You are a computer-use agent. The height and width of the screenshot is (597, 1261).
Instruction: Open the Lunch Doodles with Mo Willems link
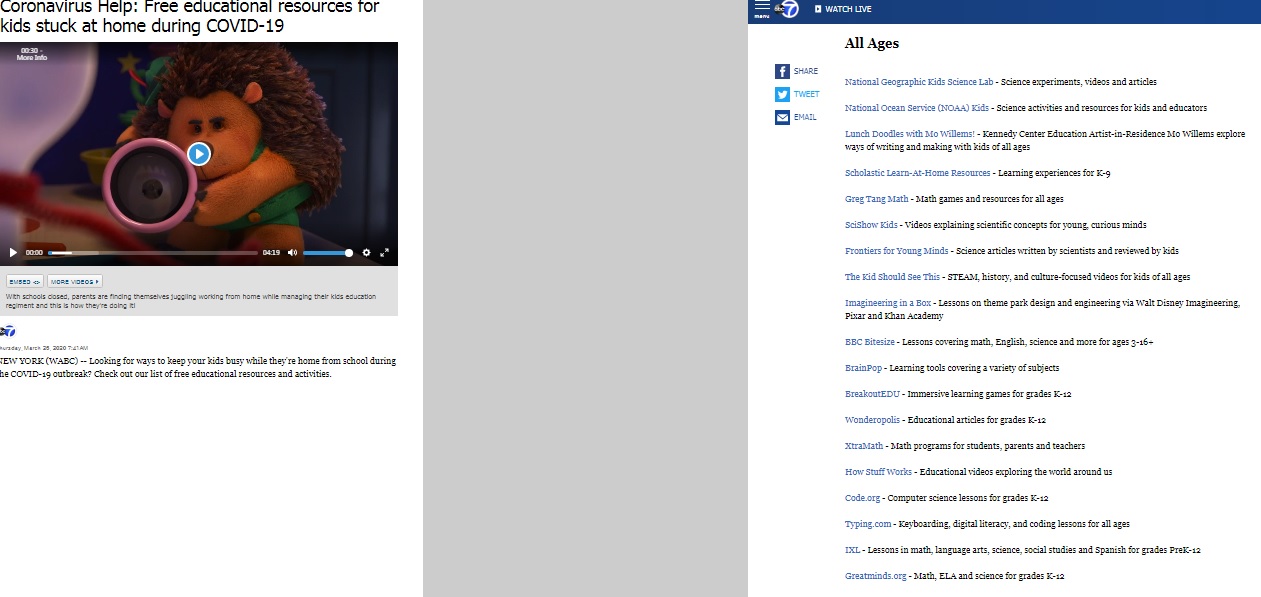coord(910,134)
